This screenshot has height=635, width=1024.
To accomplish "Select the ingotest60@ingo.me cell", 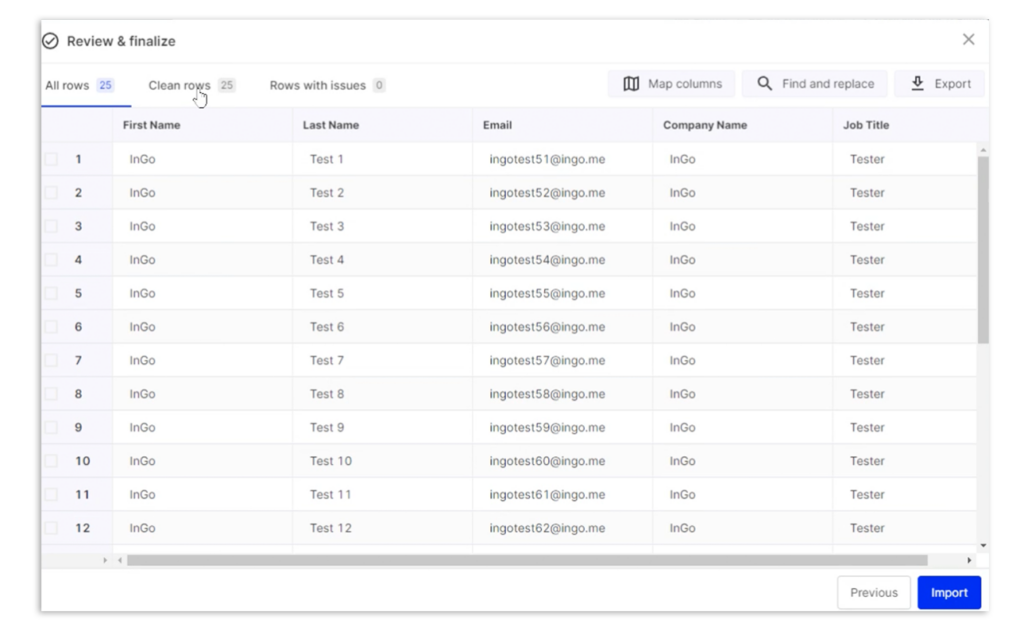I will (562, 461).
